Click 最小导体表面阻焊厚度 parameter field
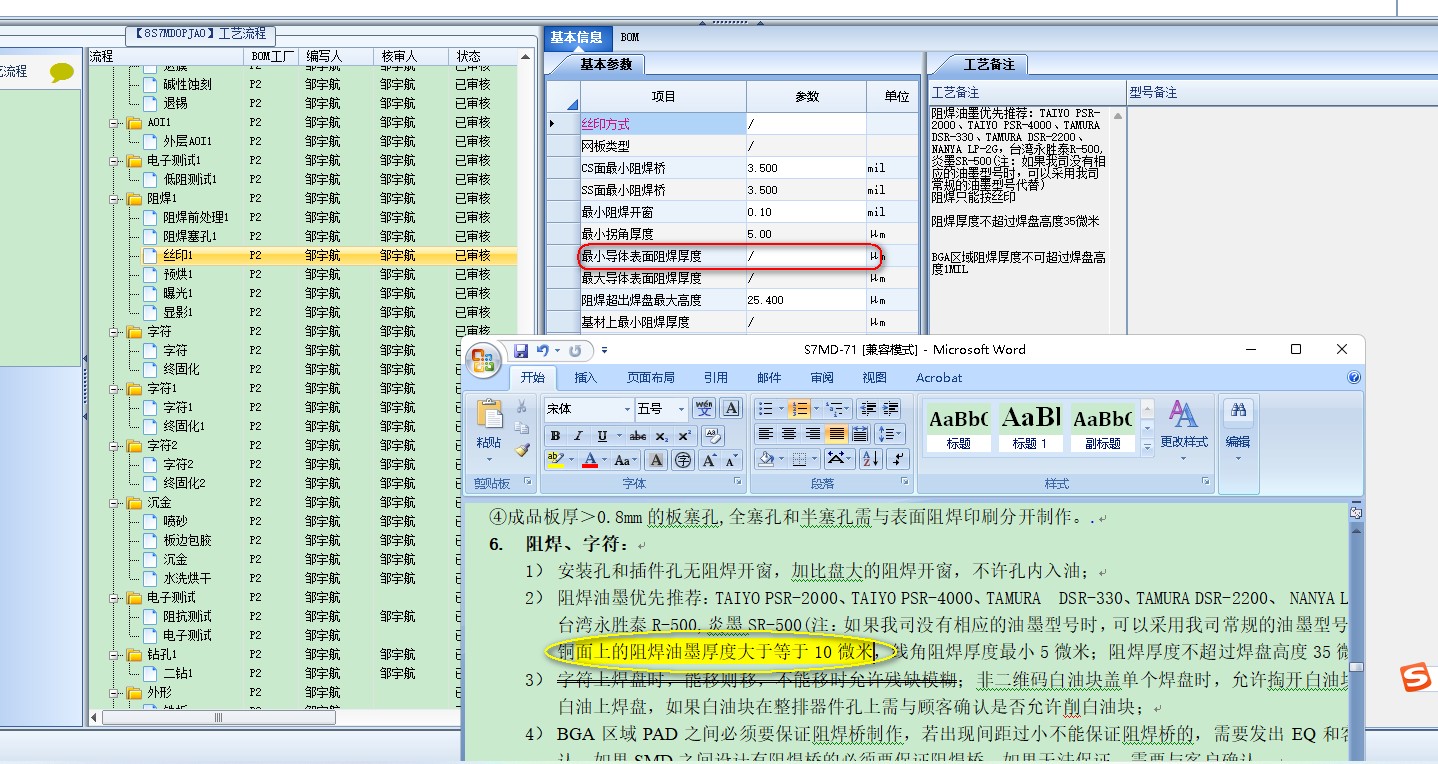 (x=805, y=256)
